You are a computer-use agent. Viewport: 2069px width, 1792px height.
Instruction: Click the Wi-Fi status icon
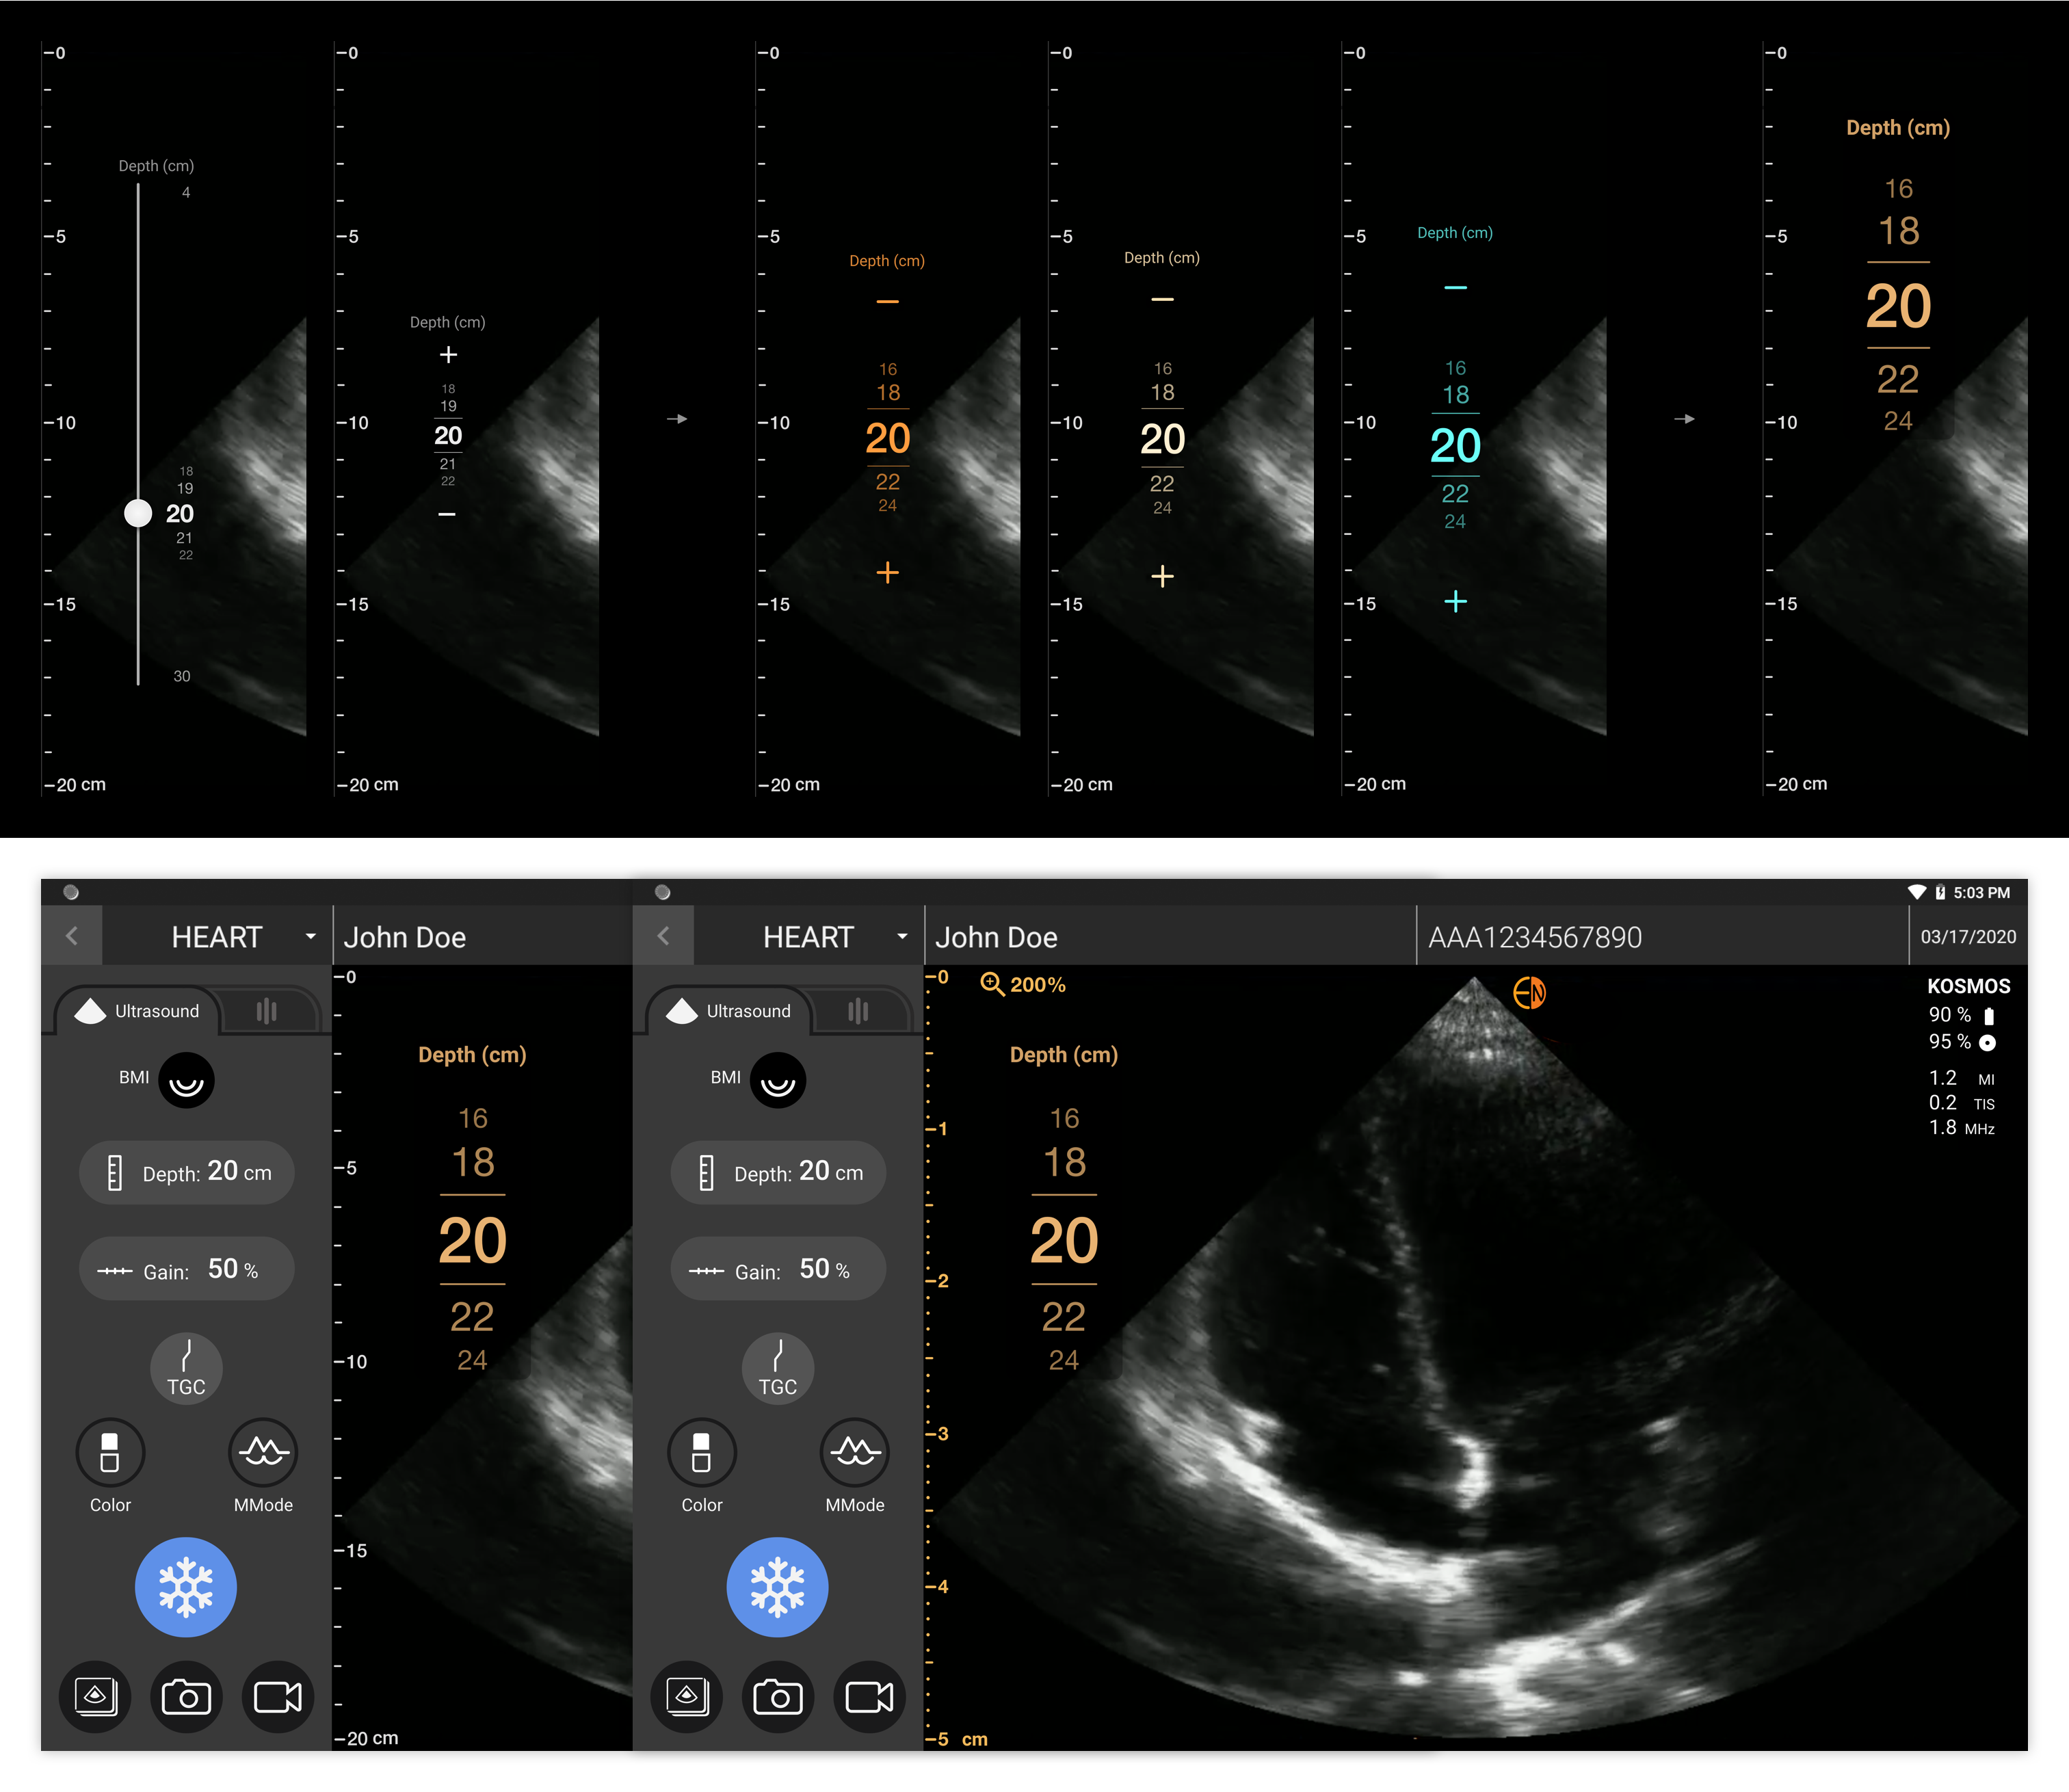coord(1917,892)
